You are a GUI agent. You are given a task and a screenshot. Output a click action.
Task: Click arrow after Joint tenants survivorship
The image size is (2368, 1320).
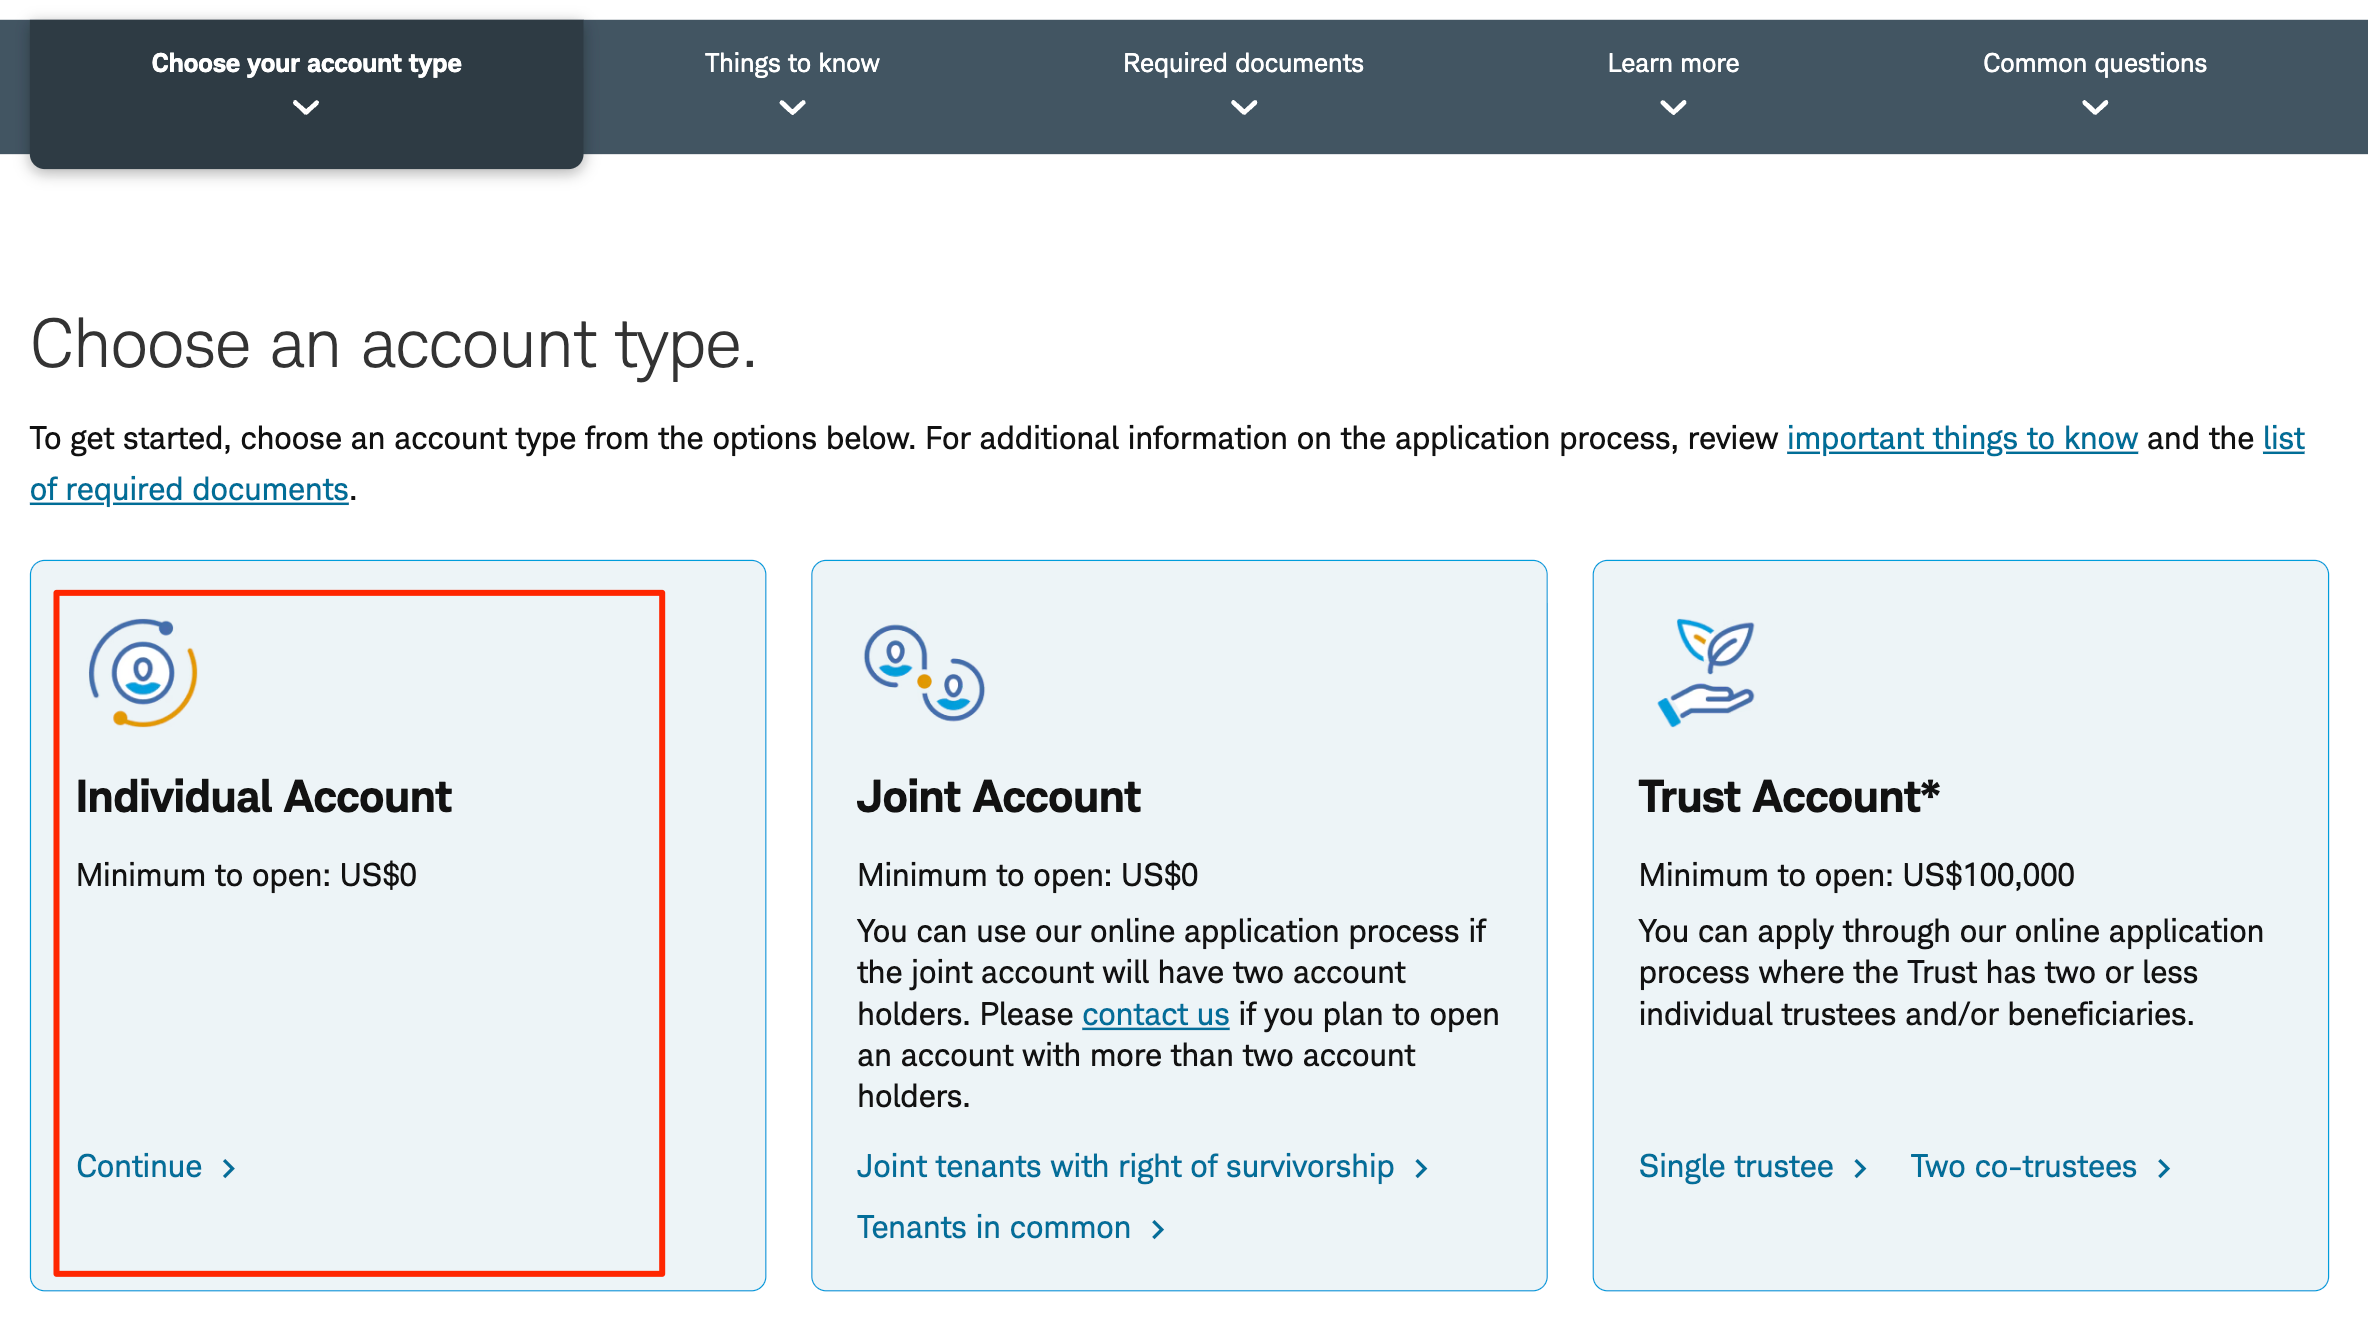tap(1421, 1168)
